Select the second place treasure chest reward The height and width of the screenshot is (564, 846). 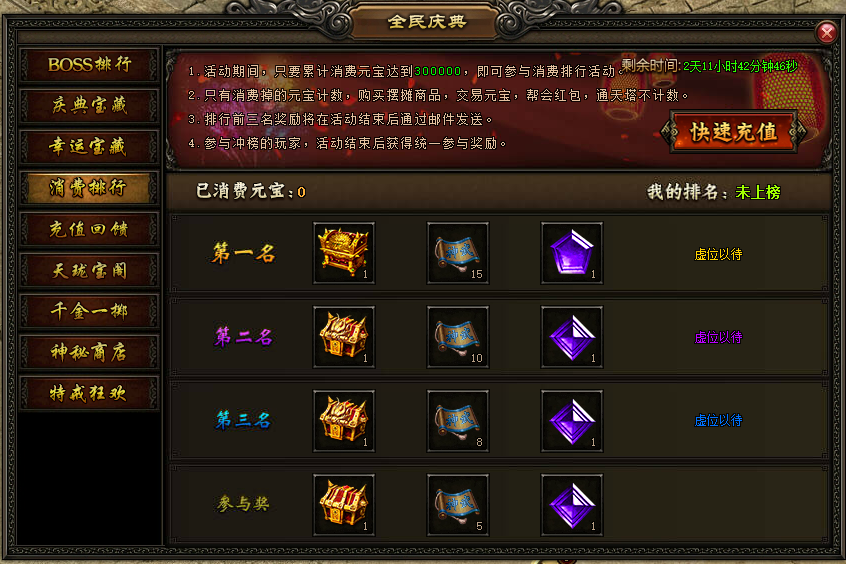[x=344, y=337]
